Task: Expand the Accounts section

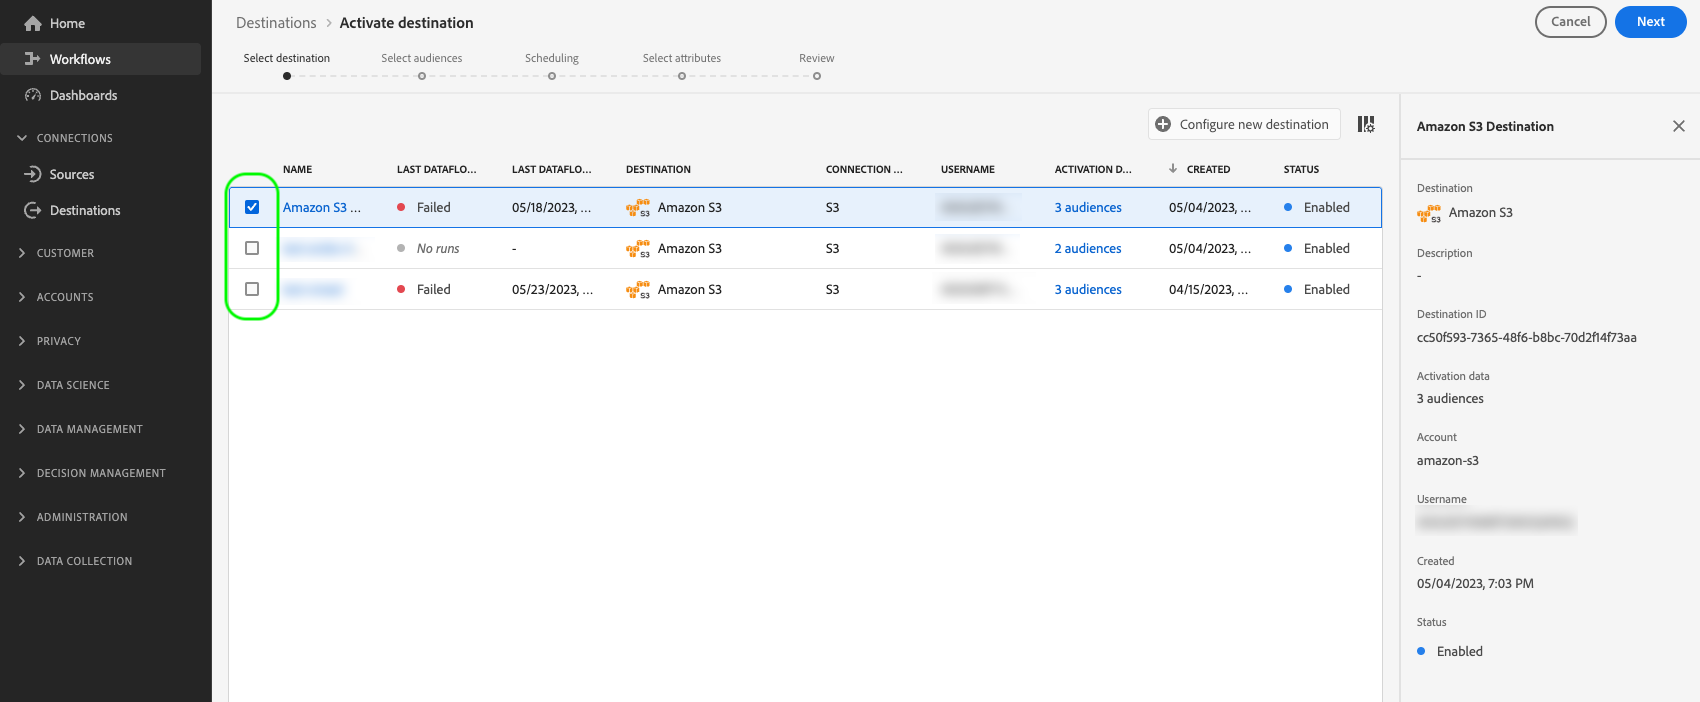Action: click(22, 297)
